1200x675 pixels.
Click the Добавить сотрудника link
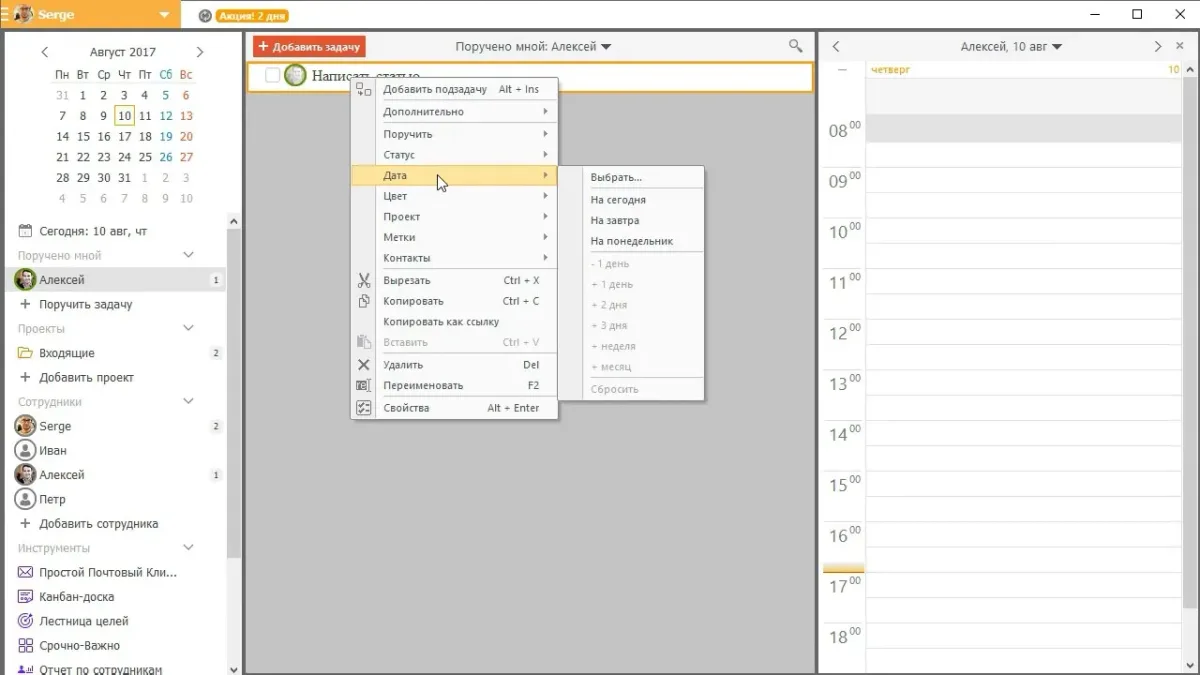(98, 524)
